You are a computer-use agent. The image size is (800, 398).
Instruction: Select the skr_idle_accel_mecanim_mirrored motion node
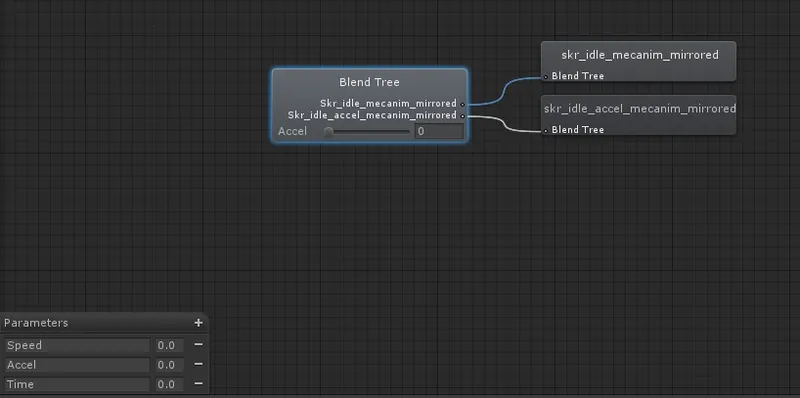(x=638, y=115)
